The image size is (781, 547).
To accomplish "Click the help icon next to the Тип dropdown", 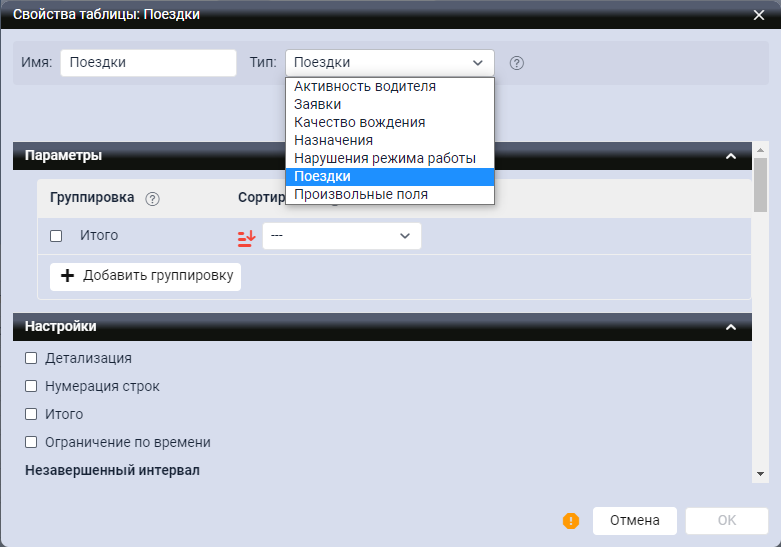I will point(517,63).
